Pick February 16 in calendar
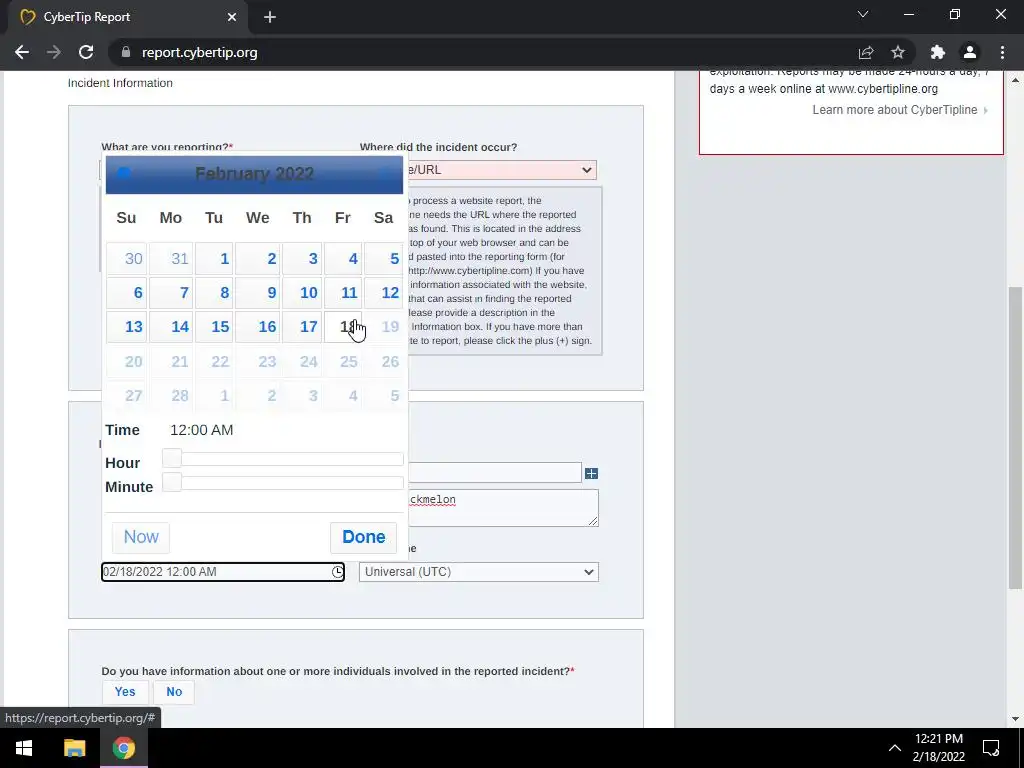Image resolution: width=1024 pixels, height=768 pixels. coord(257,327)
